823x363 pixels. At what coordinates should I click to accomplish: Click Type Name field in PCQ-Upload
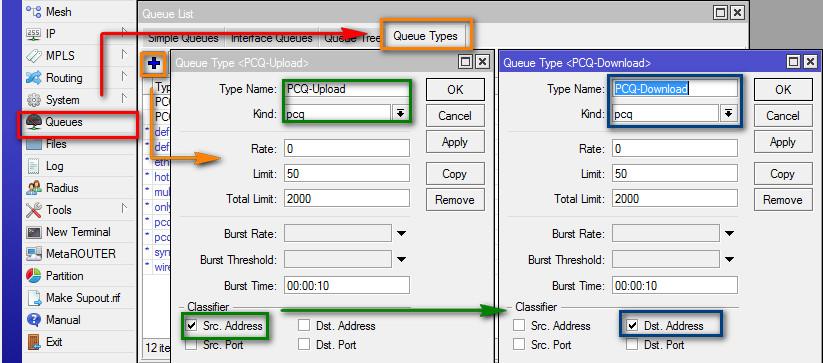coord(346,89)
